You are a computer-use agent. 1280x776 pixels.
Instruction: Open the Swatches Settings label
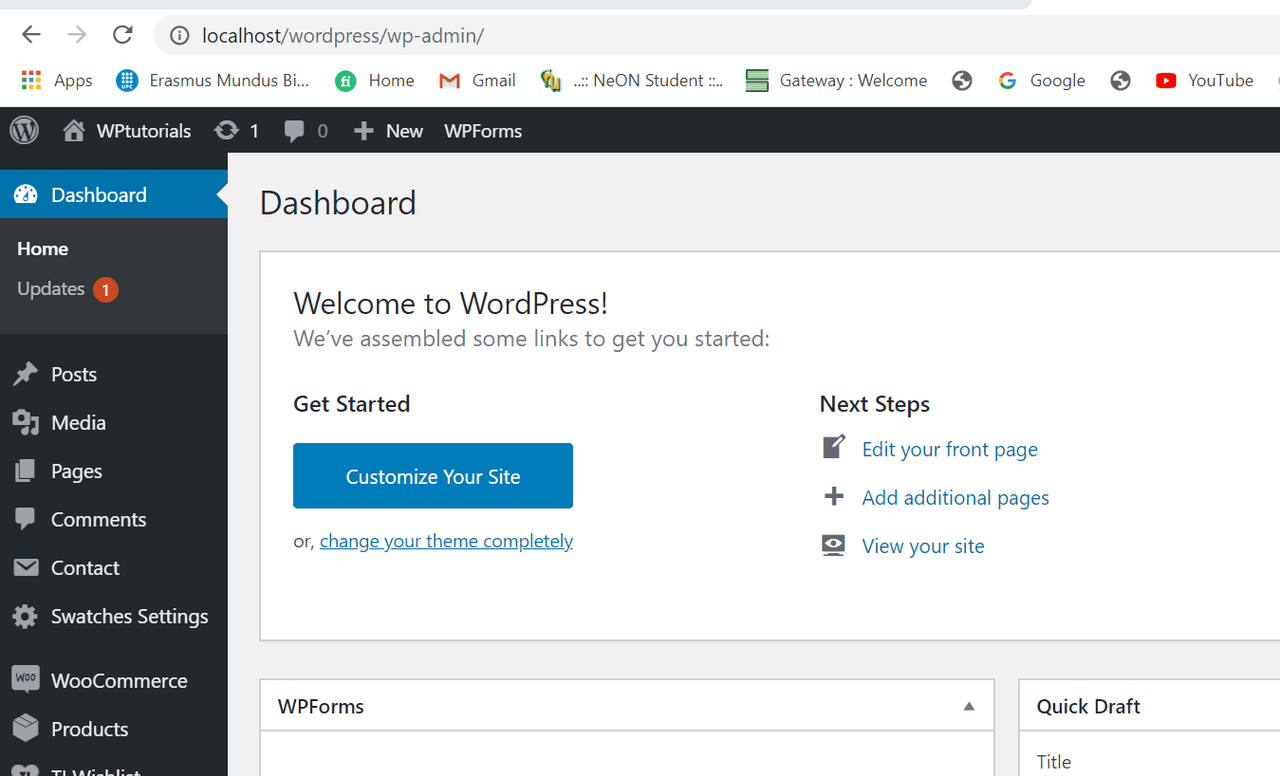click(x=130, y=616)
